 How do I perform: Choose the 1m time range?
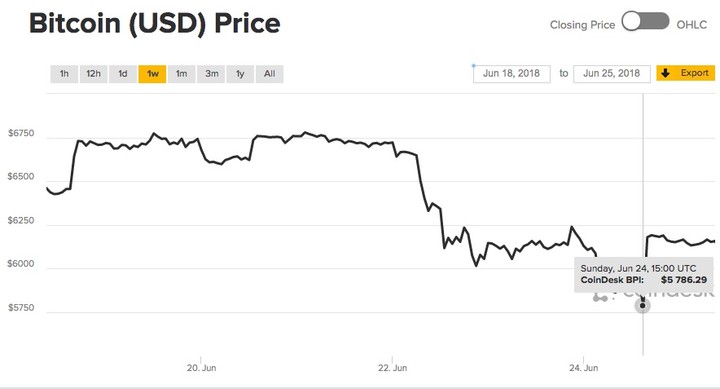(181, 74)
